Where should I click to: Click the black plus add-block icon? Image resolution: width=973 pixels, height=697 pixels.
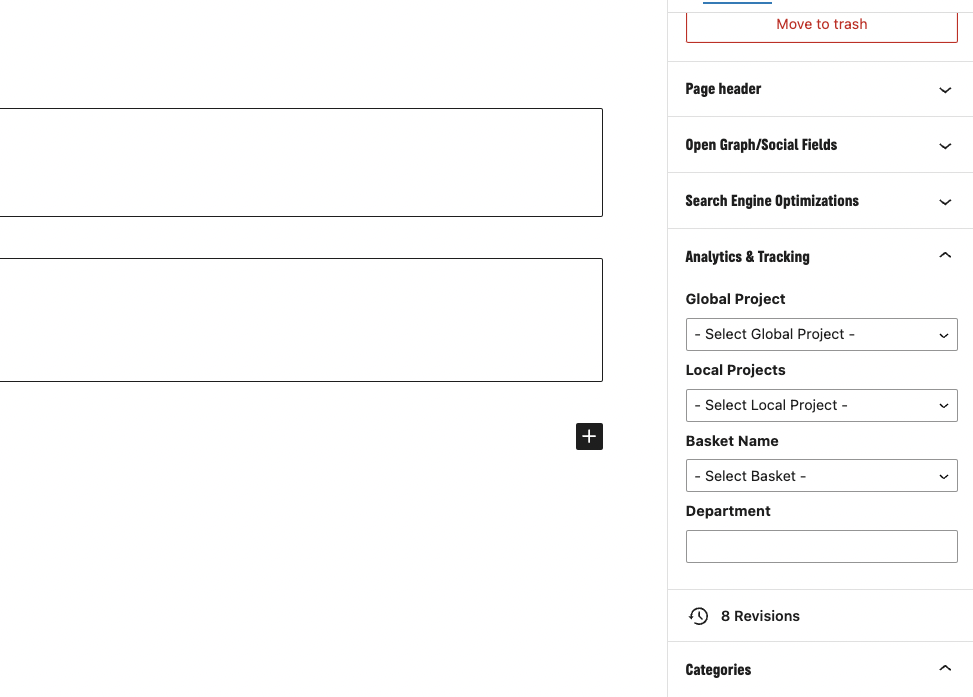tap(589, 436)
